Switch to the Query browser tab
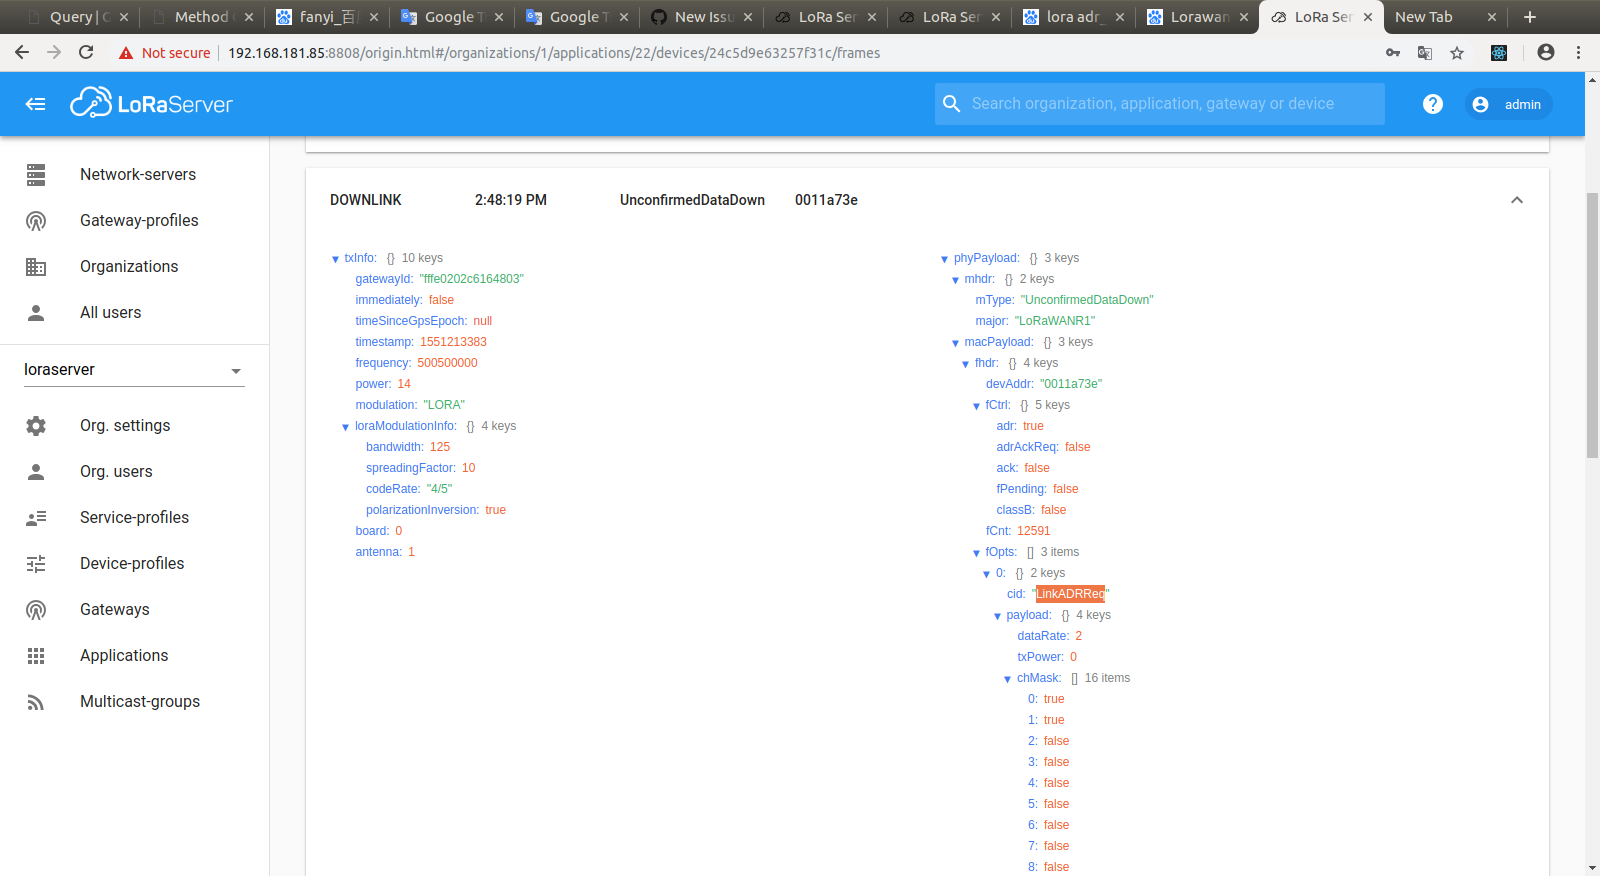Image resolution: width=1600 pixels, height=876 pixels. pos(77,17)
